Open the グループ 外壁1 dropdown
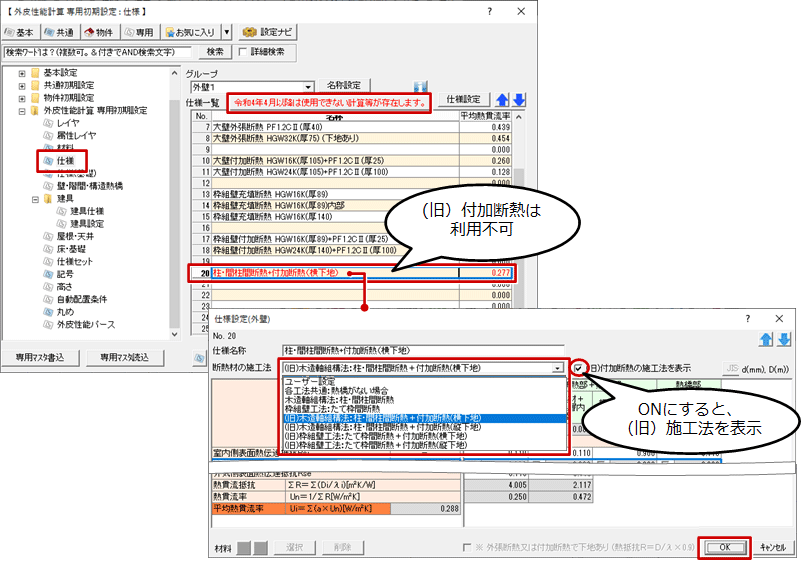 pos(308,87)
